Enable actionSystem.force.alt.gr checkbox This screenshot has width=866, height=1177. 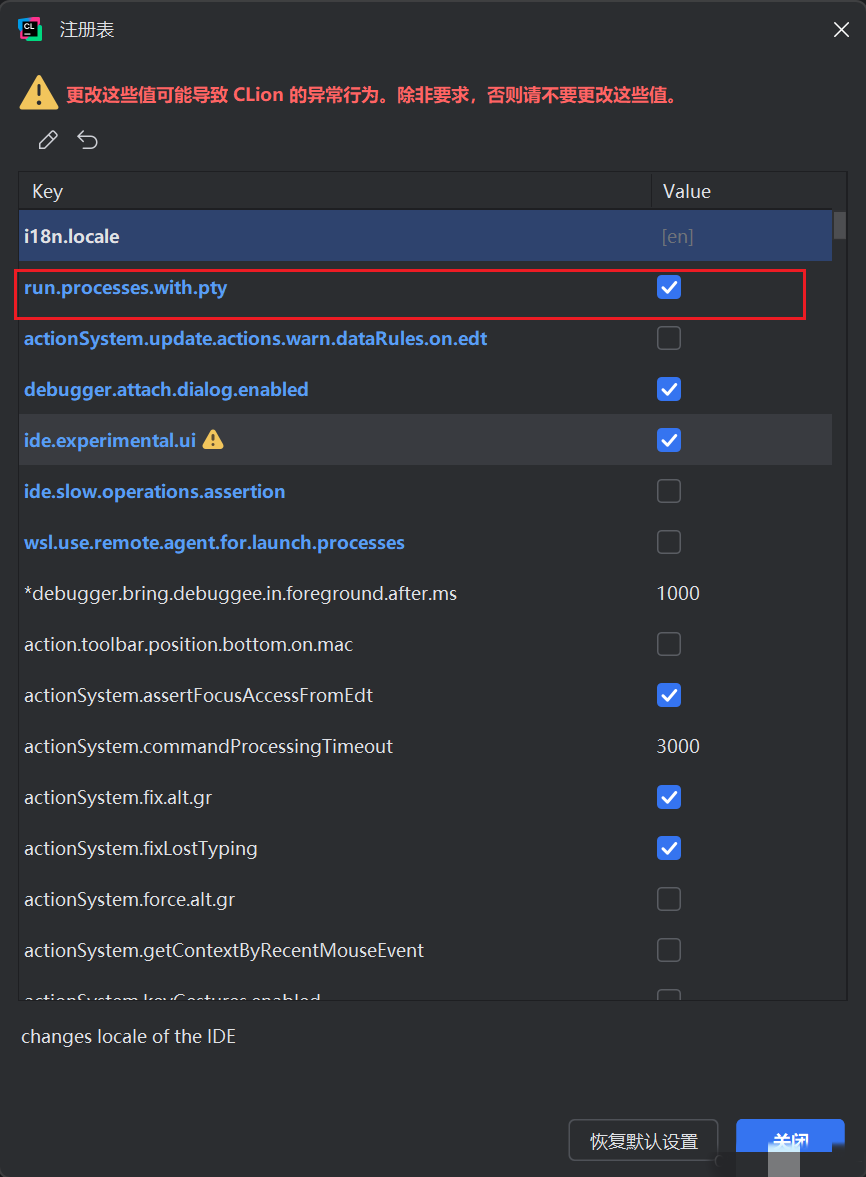point(669,899)
